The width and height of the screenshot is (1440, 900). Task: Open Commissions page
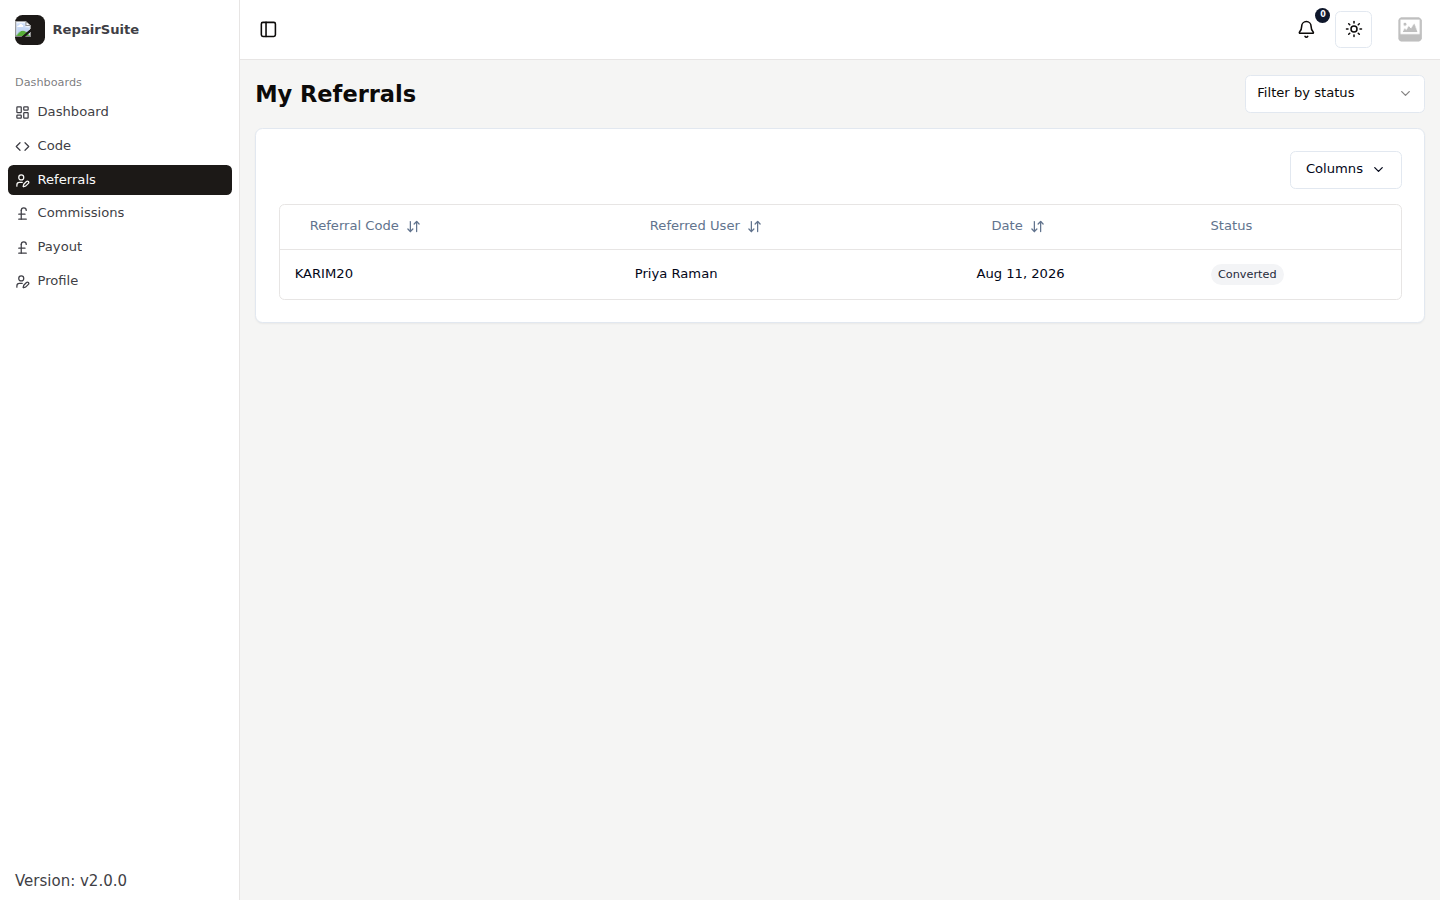120,213
